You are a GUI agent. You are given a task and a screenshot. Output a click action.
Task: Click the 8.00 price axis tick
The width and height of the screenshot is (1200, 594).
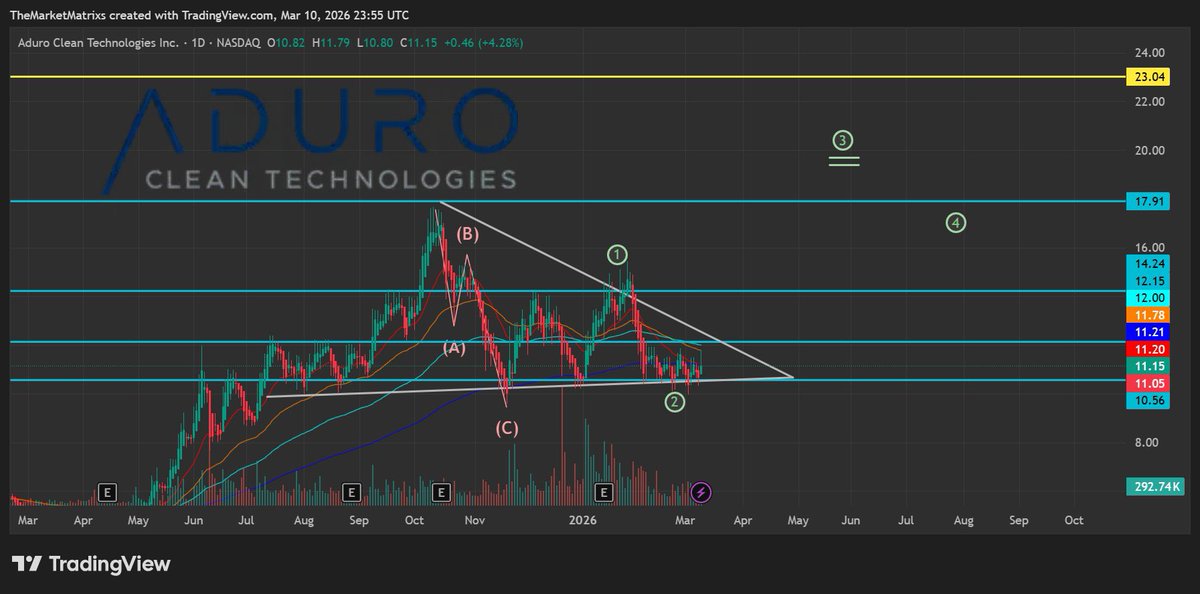click(x=1149, y=443)
